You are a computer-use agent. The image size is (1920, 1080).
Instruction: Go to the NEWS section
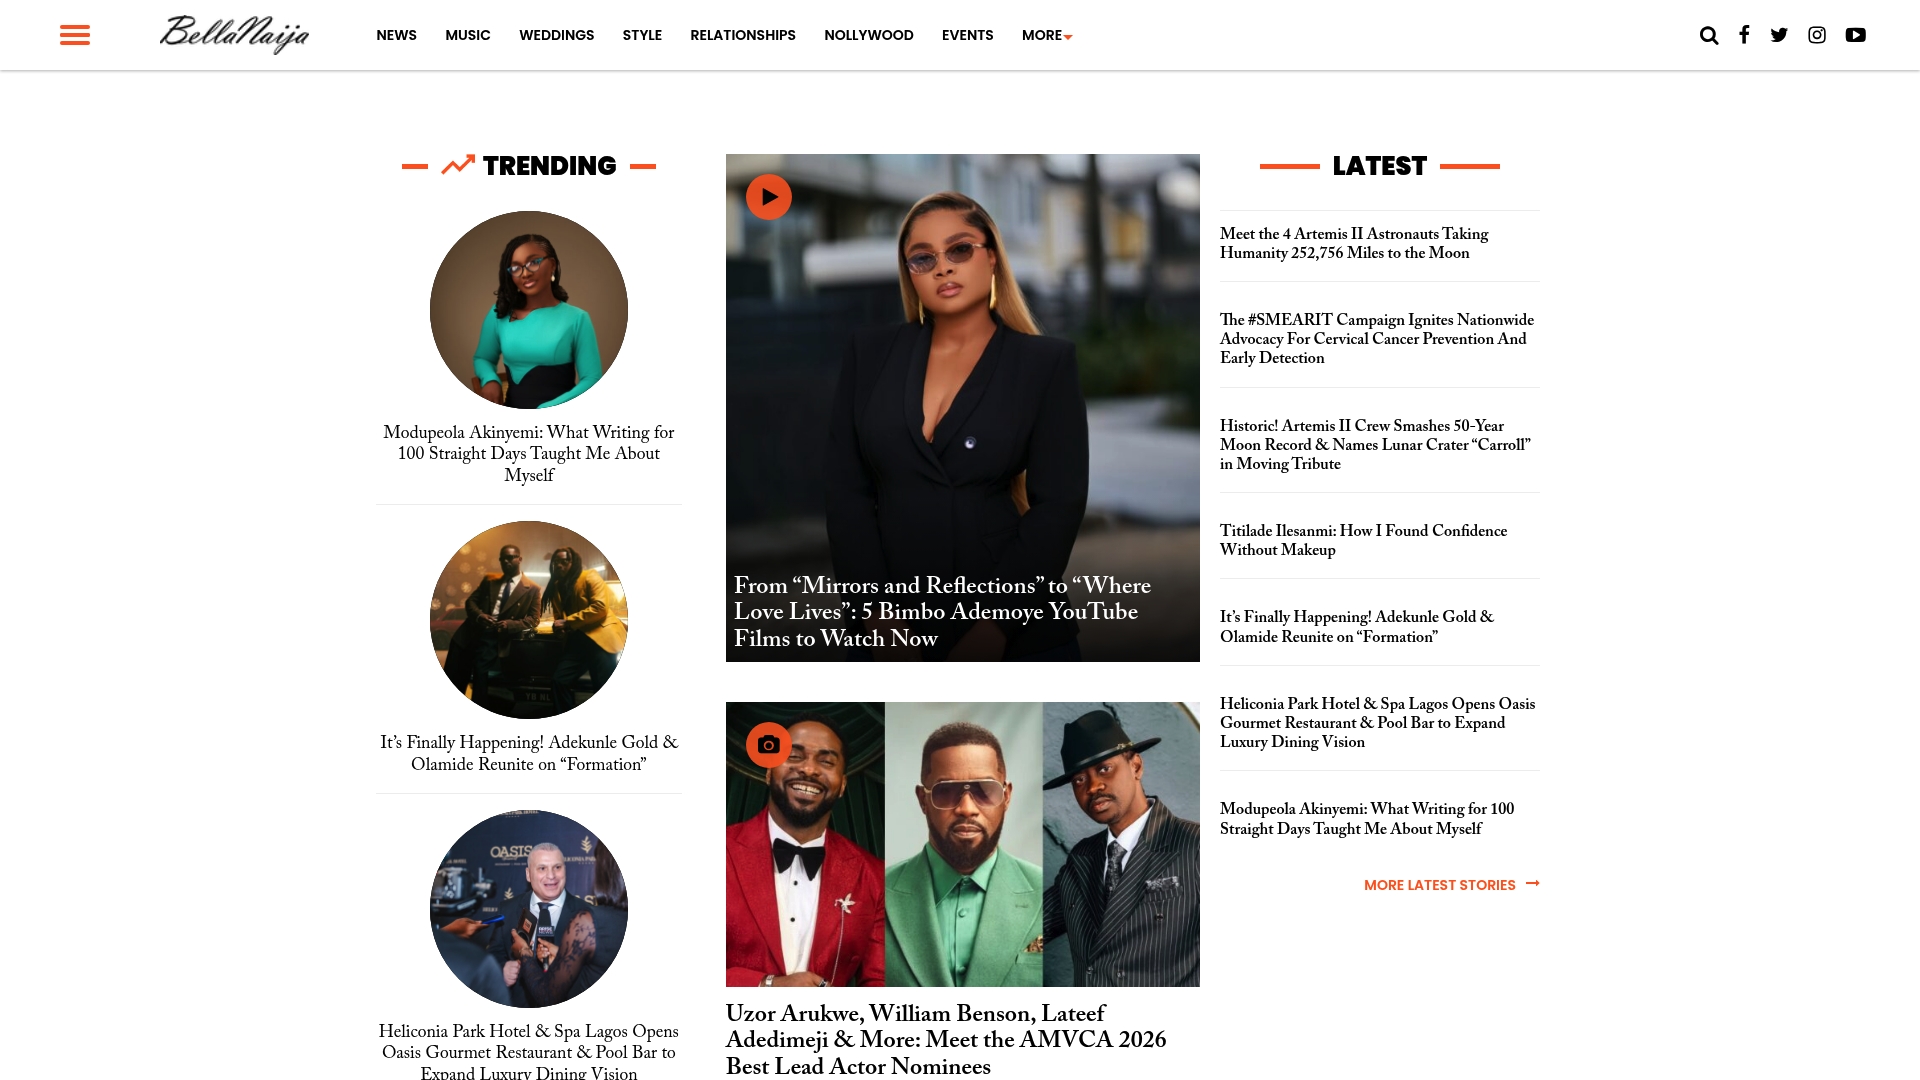[x=396, y=35]
